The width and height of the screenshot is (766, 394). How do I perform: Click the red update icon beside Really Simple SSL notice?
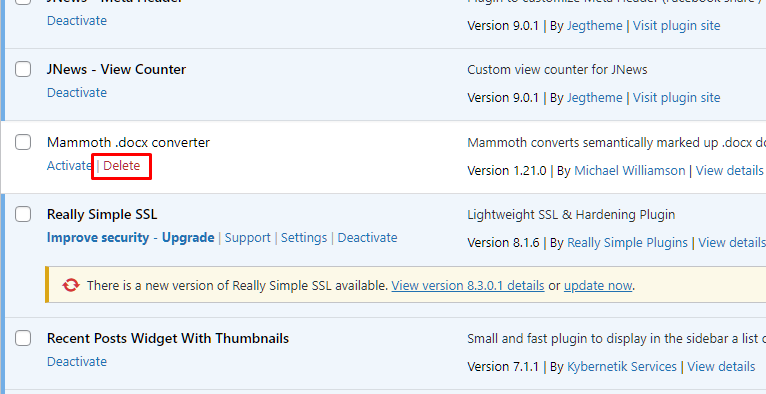point(70,285)
